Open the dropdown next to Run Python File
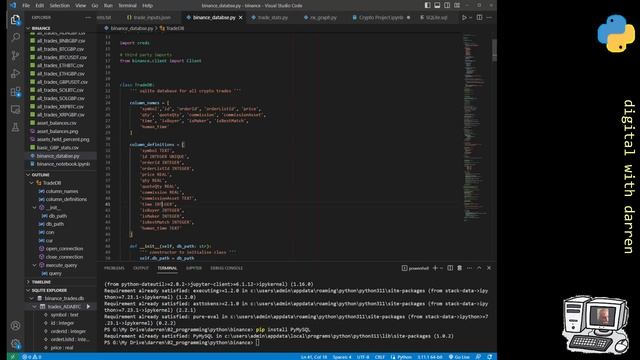 coord(470,18)
